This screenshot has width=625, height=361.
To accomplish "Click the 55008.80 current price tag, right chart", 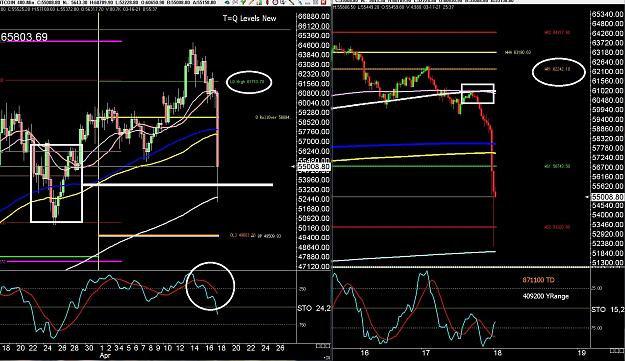I will click(x=607, y=197).
